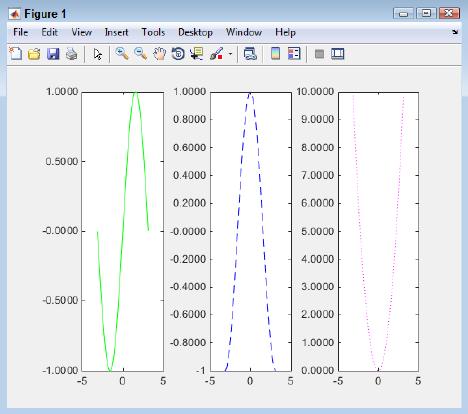Open a file with the folder icon
The height and width of the screenshot is (414, 468).
click(34, 54)
